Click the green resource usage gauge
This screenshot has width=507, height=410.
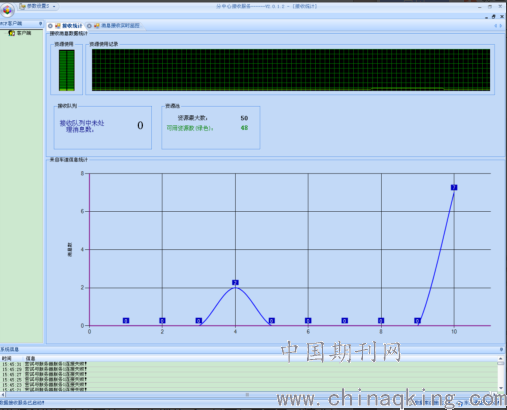[67, 70]
